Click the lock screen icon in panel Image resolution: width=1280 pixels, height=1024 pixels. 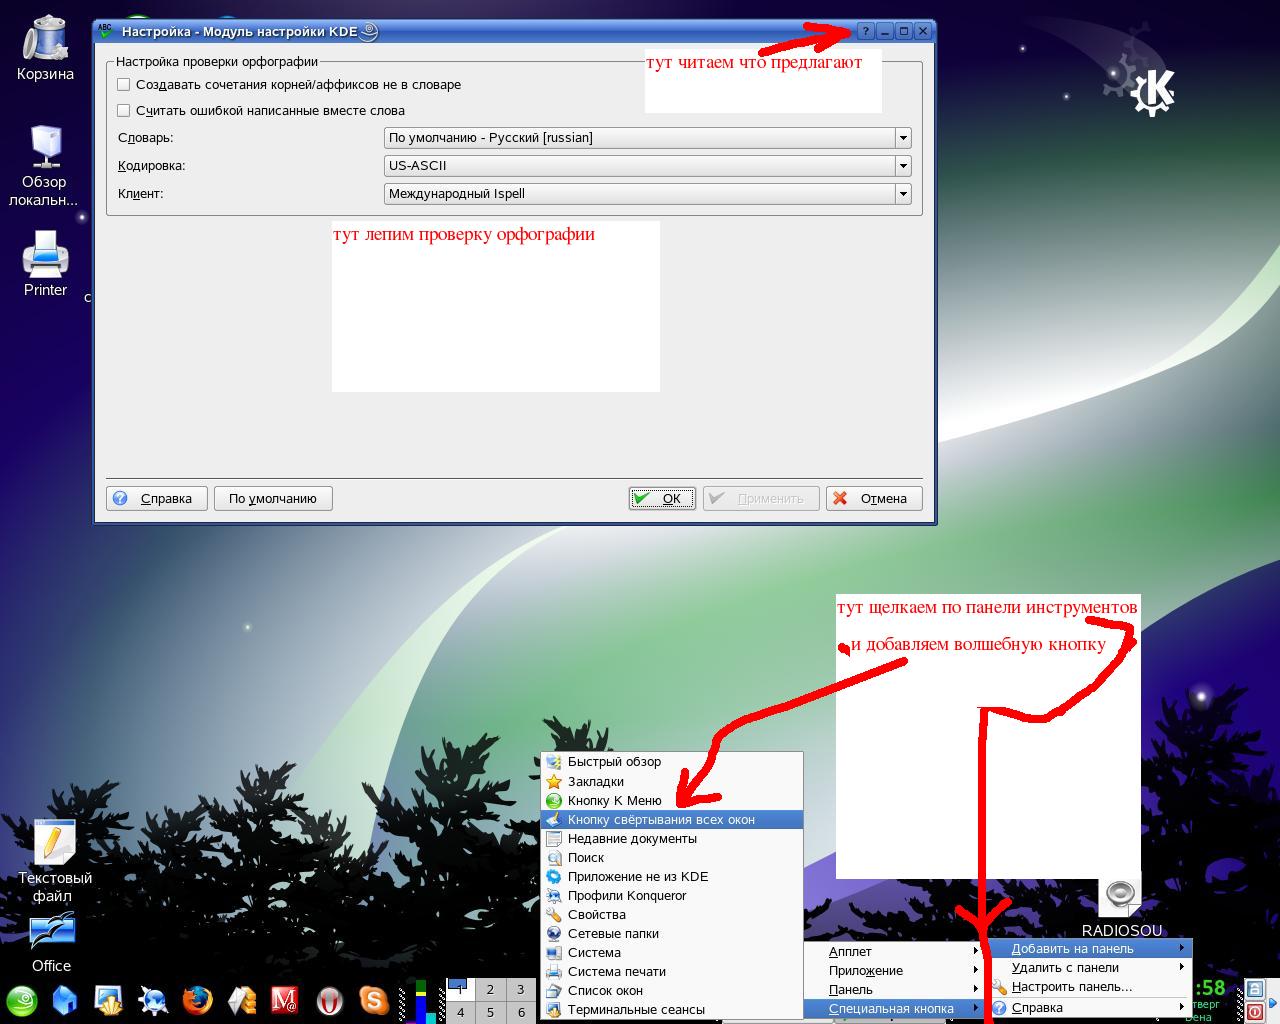(1254, 989)
